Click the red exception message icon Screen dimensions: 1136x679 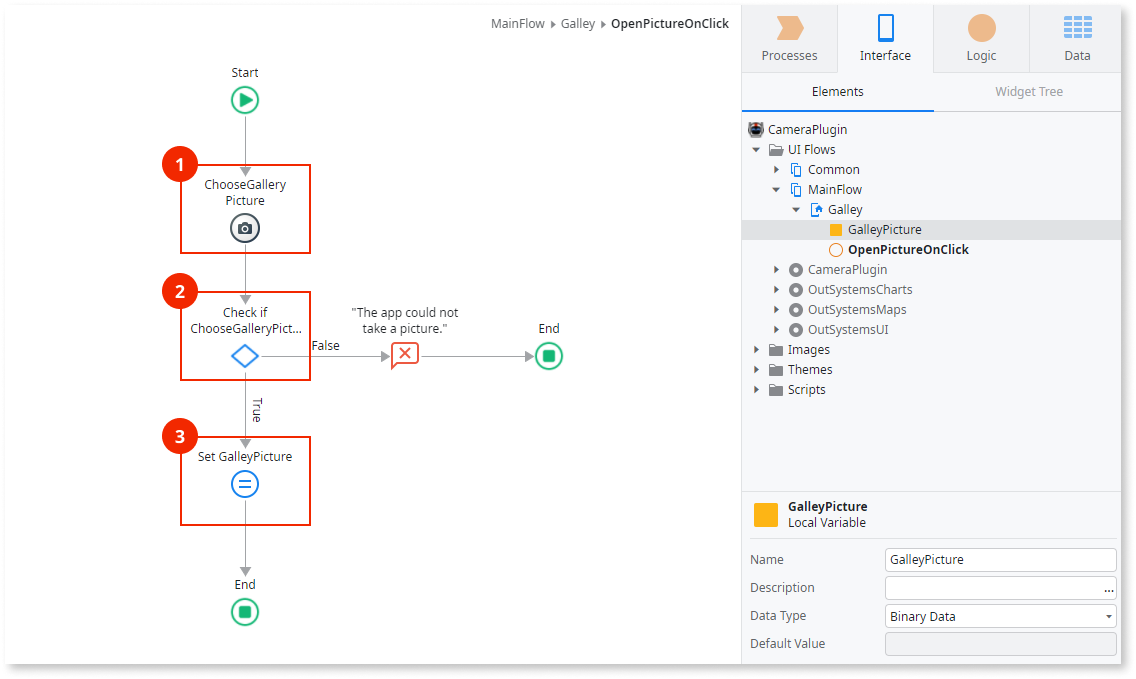coord(404,355)
